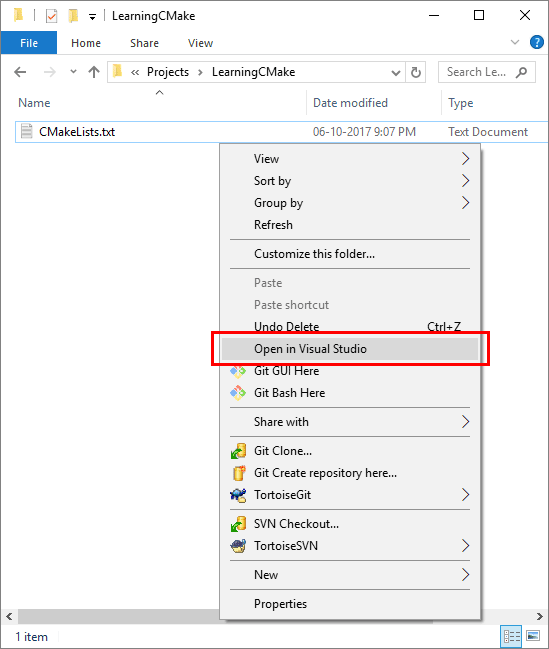The width and height of the screenshot is (549, 649).
Task: Expand the Group by submenu
Action: [465, 203]
